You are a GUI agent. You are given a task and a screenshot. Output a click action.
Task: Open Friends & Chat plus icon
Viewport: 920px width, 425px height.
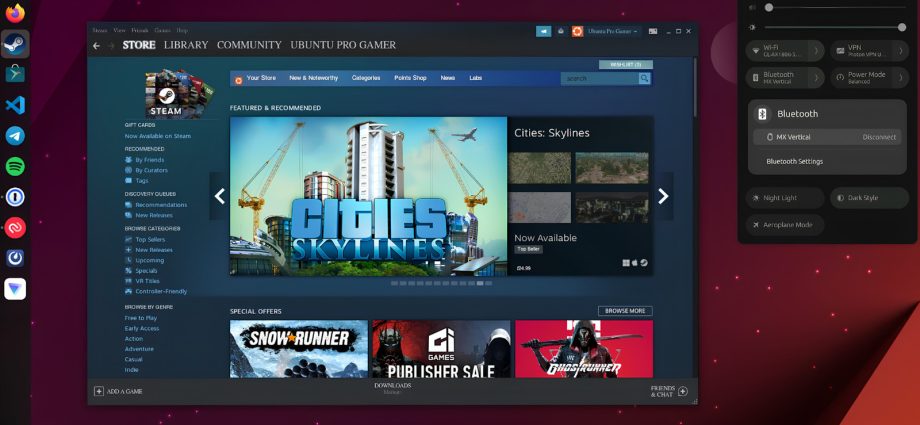tap(682, 392)
